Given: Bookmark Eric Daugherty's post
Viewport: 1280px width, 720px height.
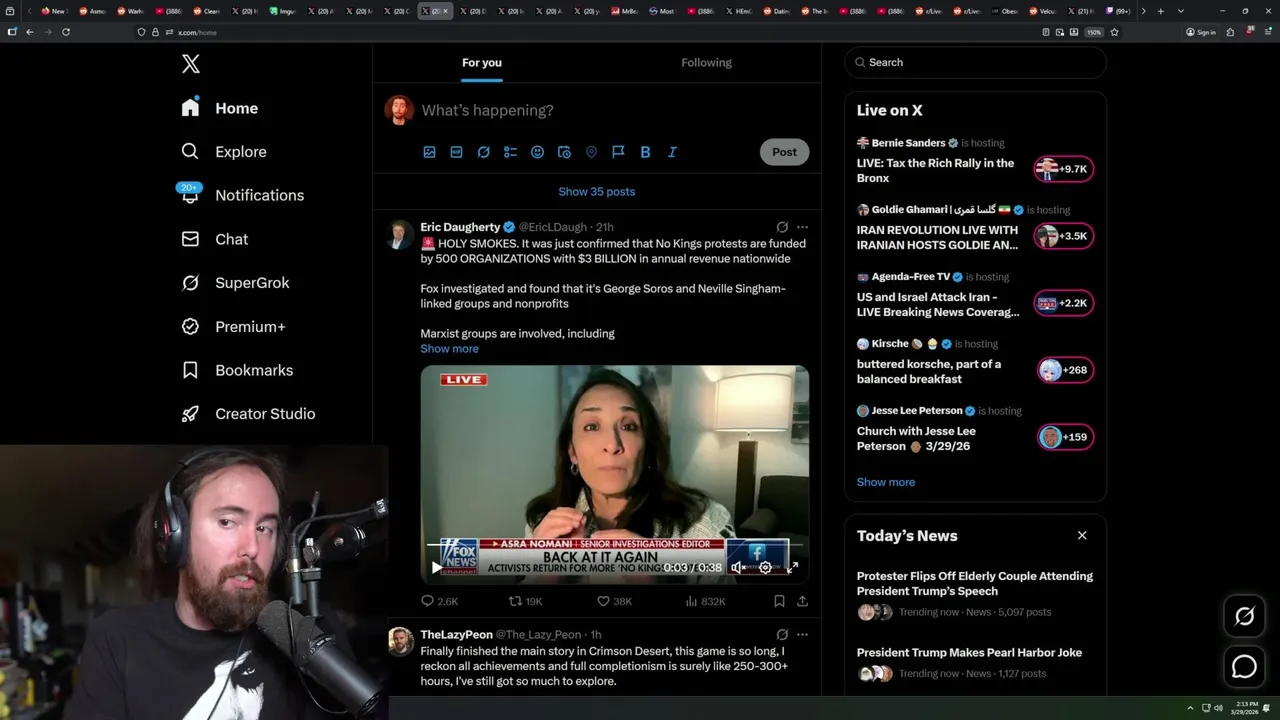Looking at the screenshot, I should 778,601.
